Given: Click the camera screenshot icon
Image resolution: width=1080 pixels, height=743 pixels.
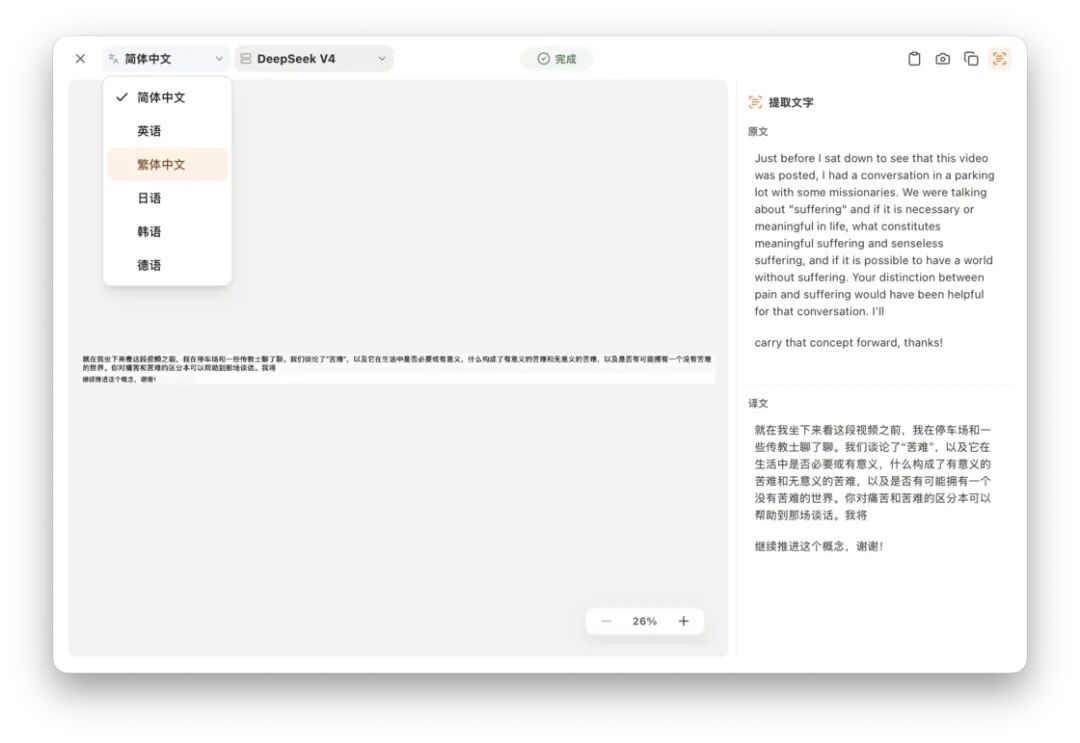Looking at the screenshot, I should 942,59.
